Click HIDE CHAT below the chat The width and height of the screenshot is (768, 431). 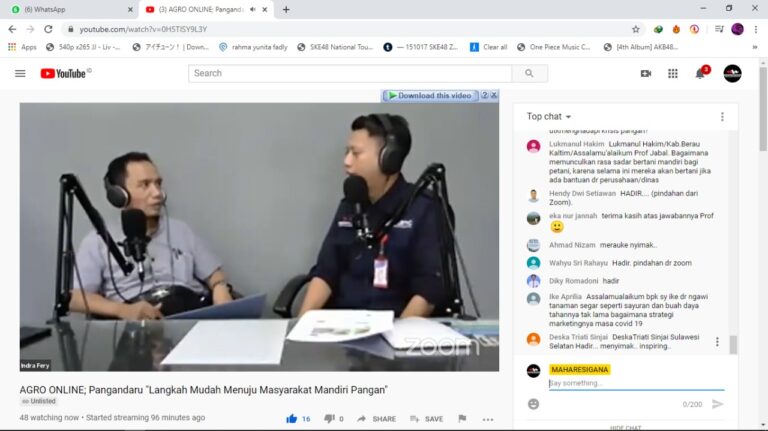click(x=625, y=428)
